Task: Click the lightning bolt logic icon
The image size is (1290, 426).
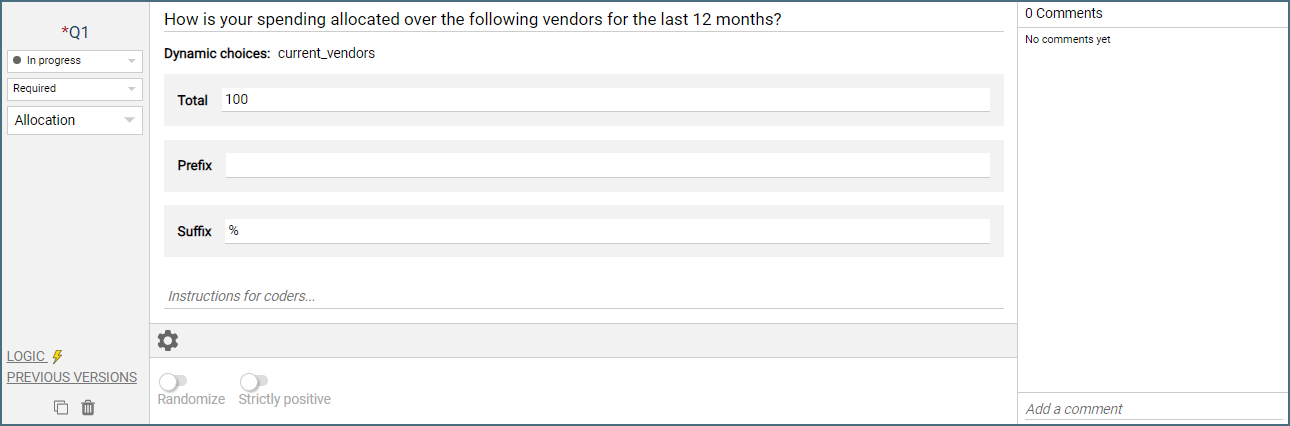Action: pos(58,356)
